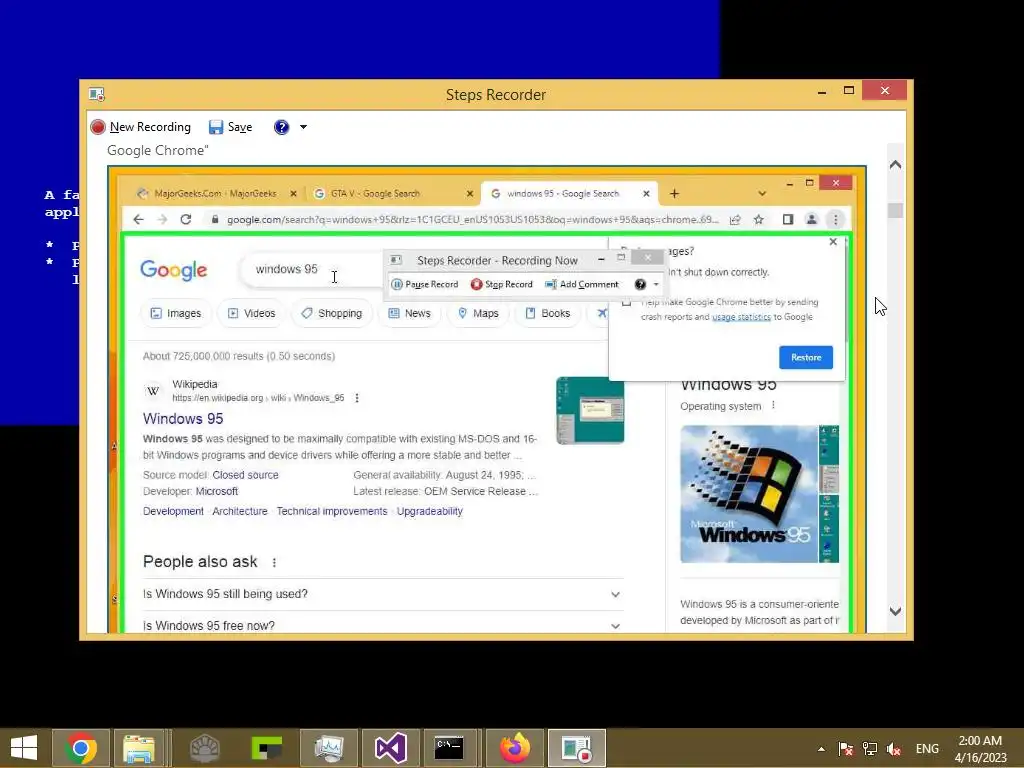The image size is (1024, 768).
Task: Open the Architecture sublink
Action: pyautogui.click(x=240, y=511)
